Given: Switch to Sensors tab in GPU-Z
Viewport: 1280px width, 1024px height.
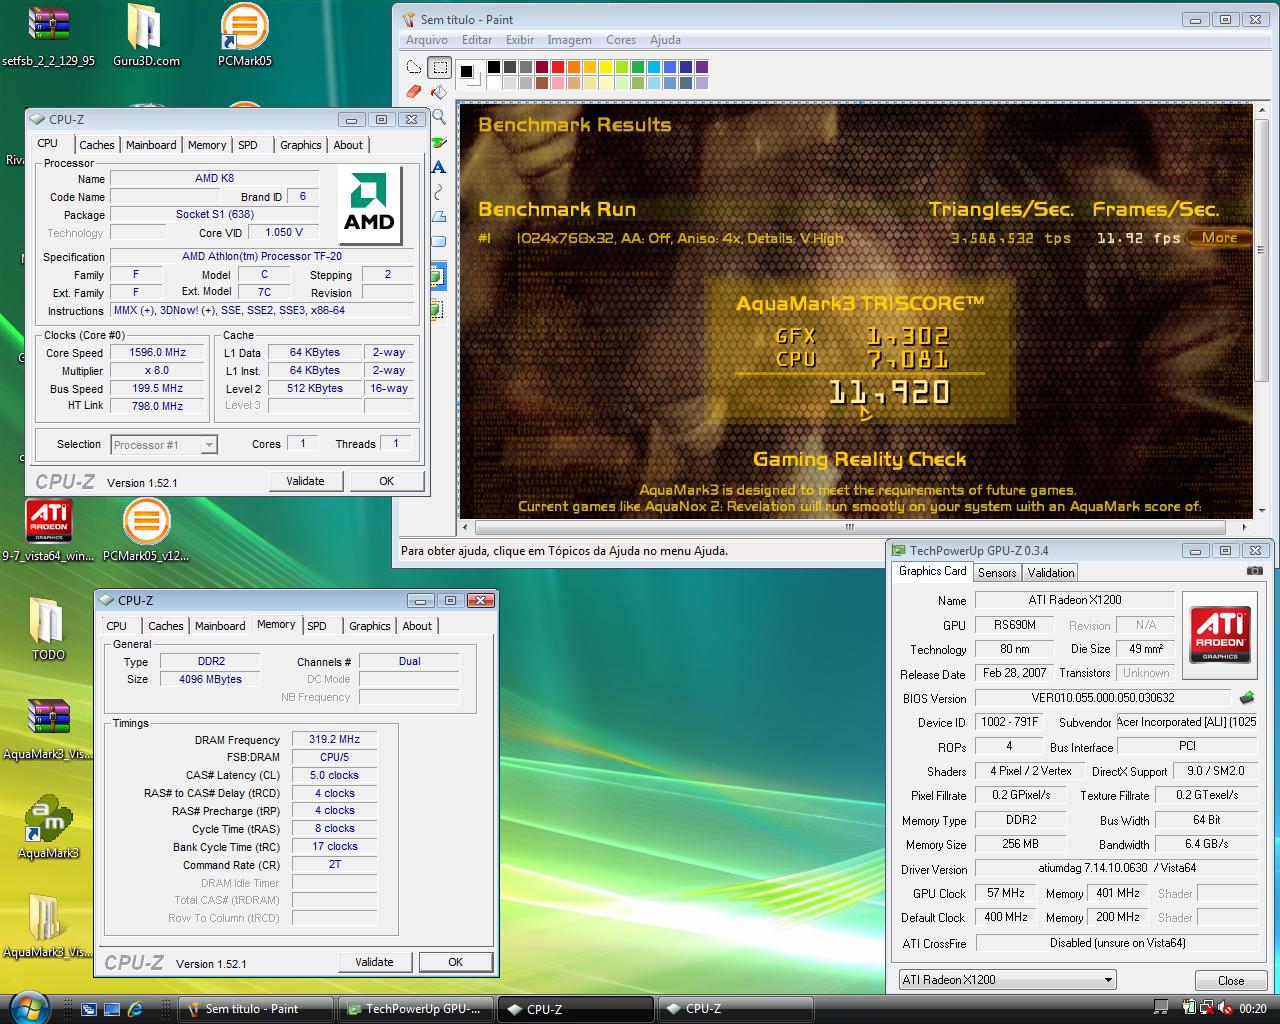Looking at the screenshot, I should point(997,573).
